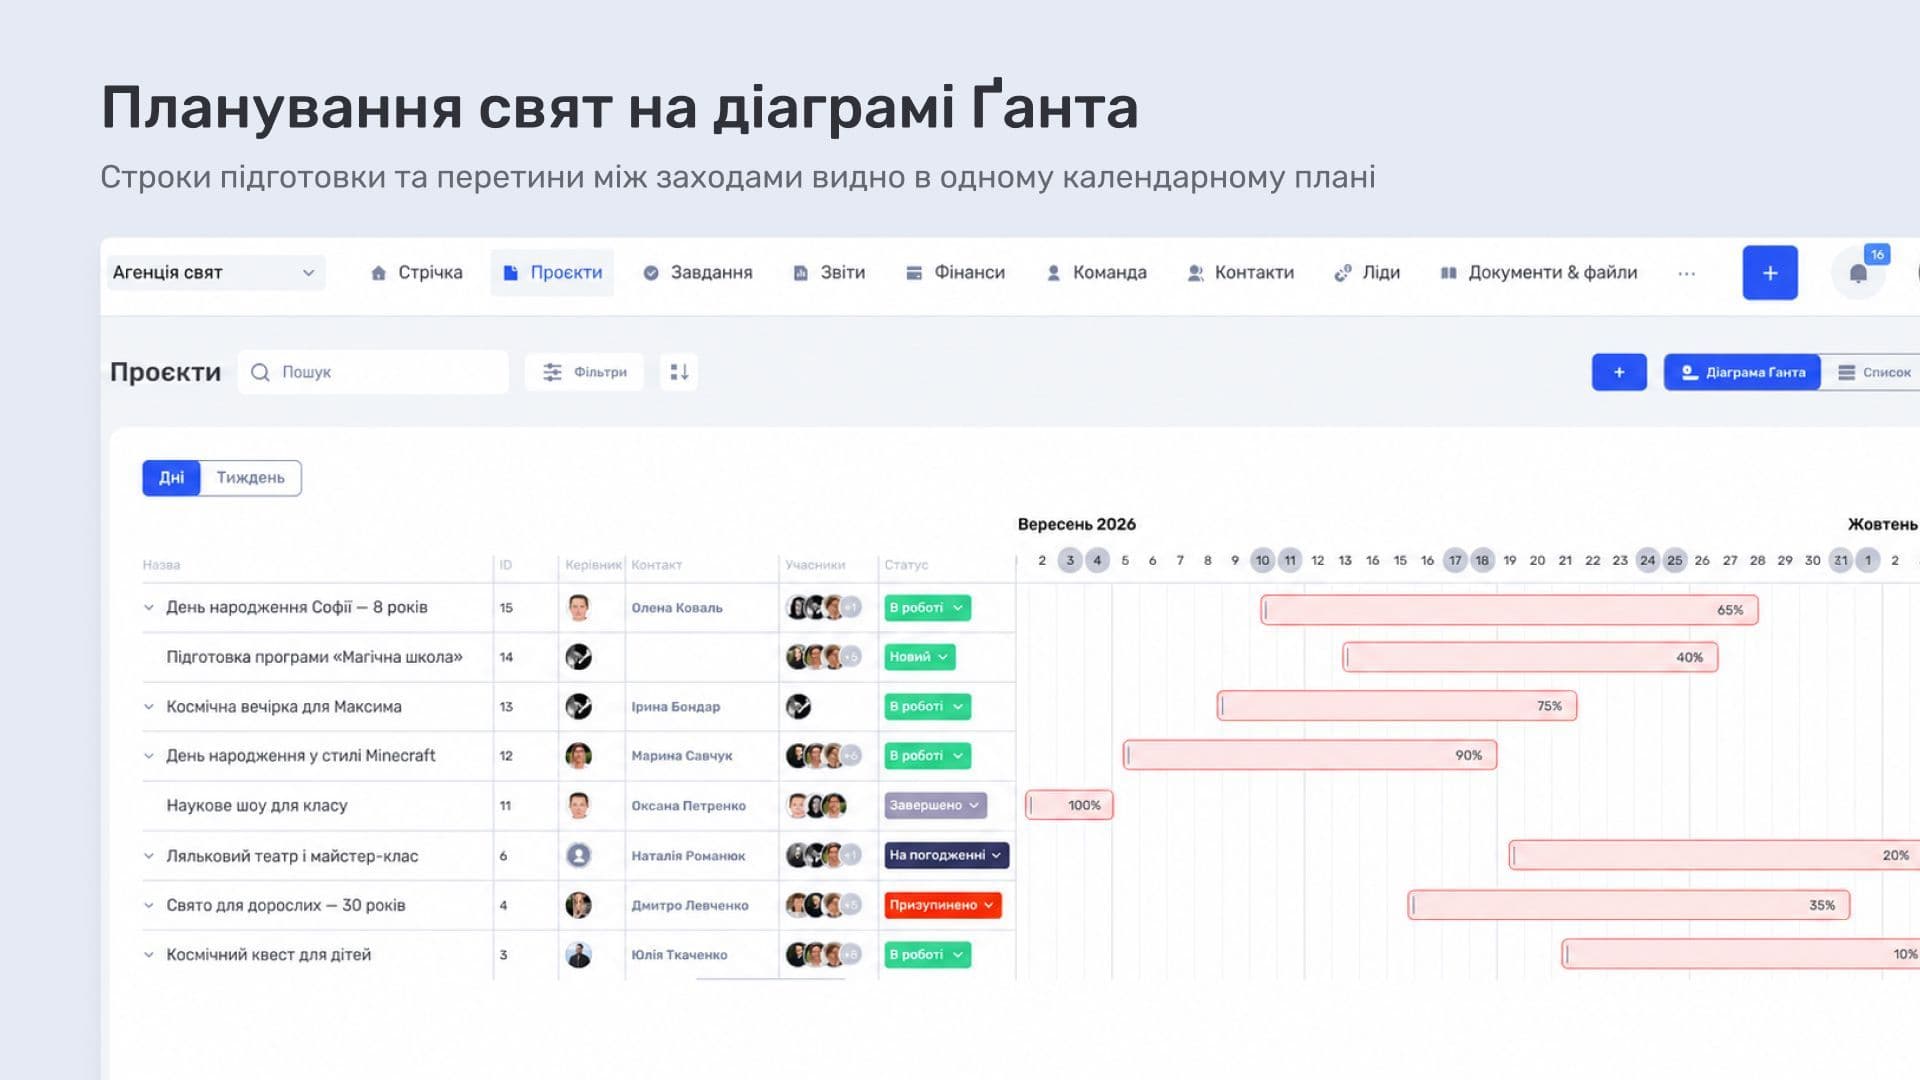The image size is (1920, 1080).
Task: Click the search magnifier icon
Action: pos(260,372)
